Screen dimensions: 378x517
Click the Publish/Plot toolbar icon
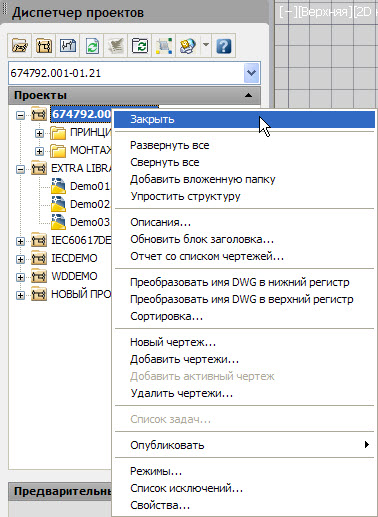[x=188, y=46]
